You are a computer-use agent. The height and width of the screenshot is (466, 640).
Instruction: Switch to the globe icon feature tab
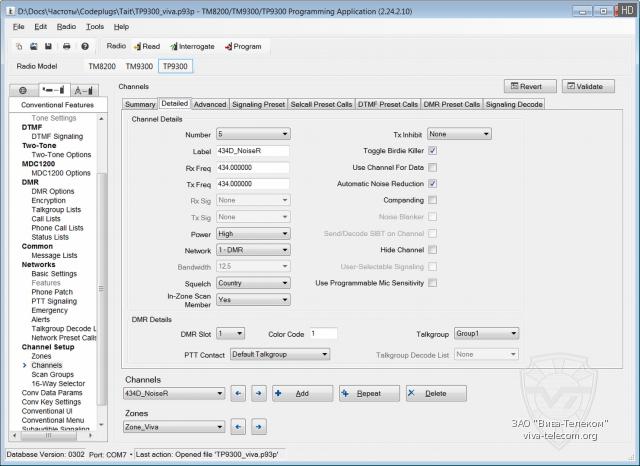tap(23, 90)
